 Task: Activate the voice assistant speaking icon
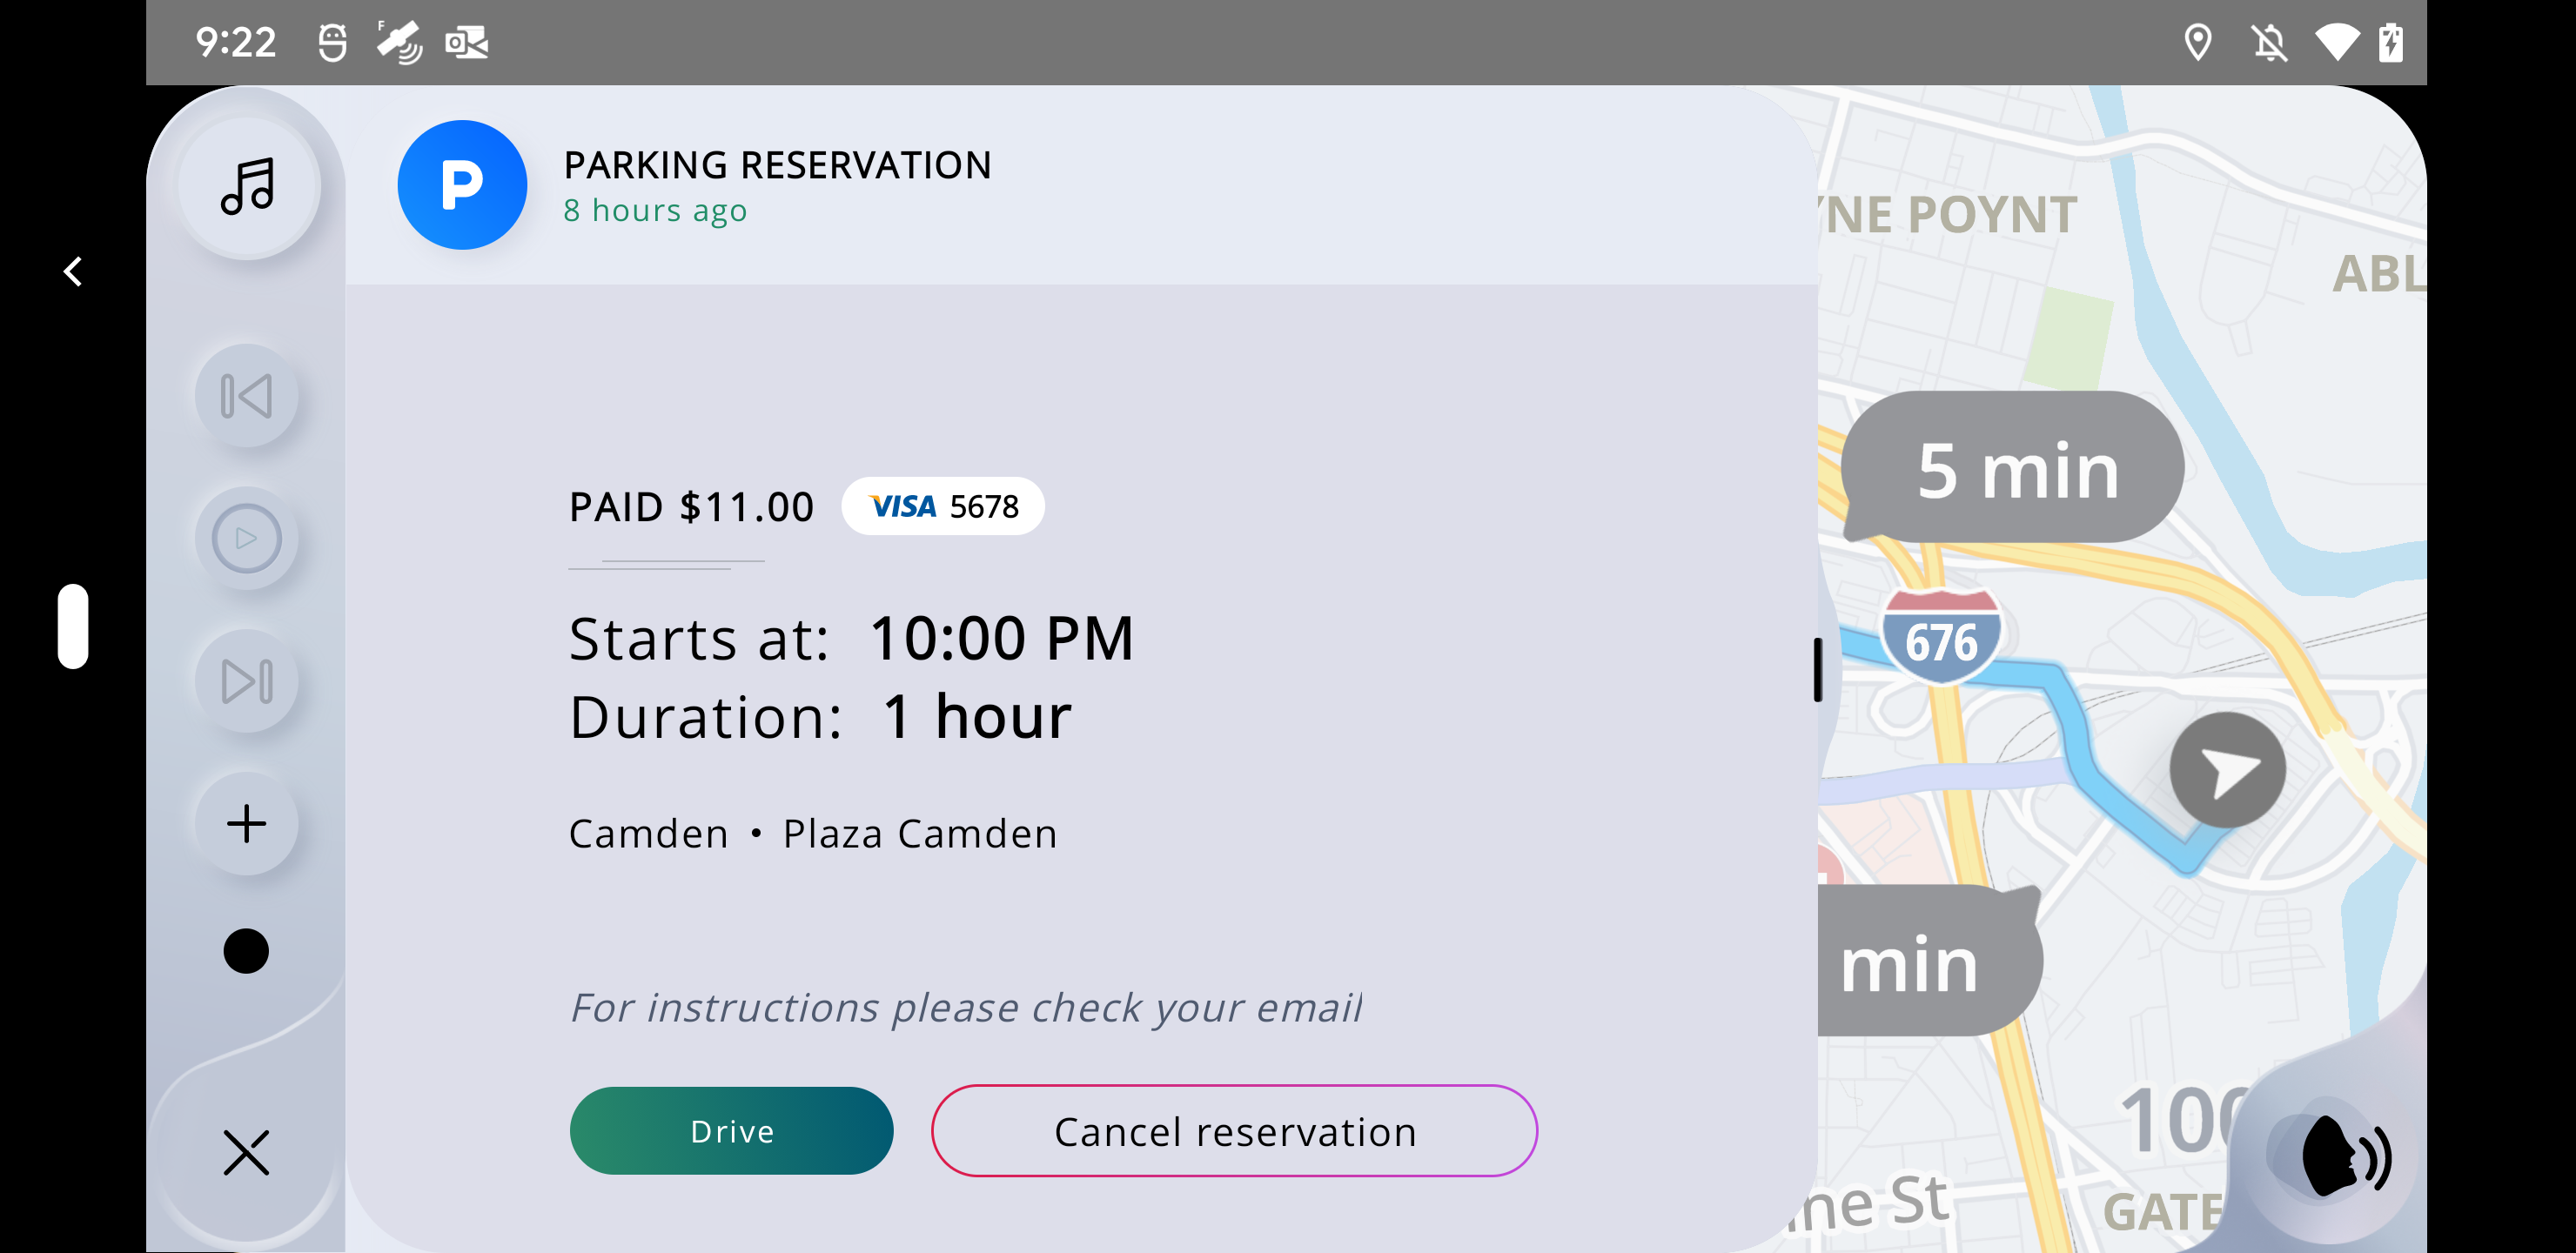pos(2343,1156)
